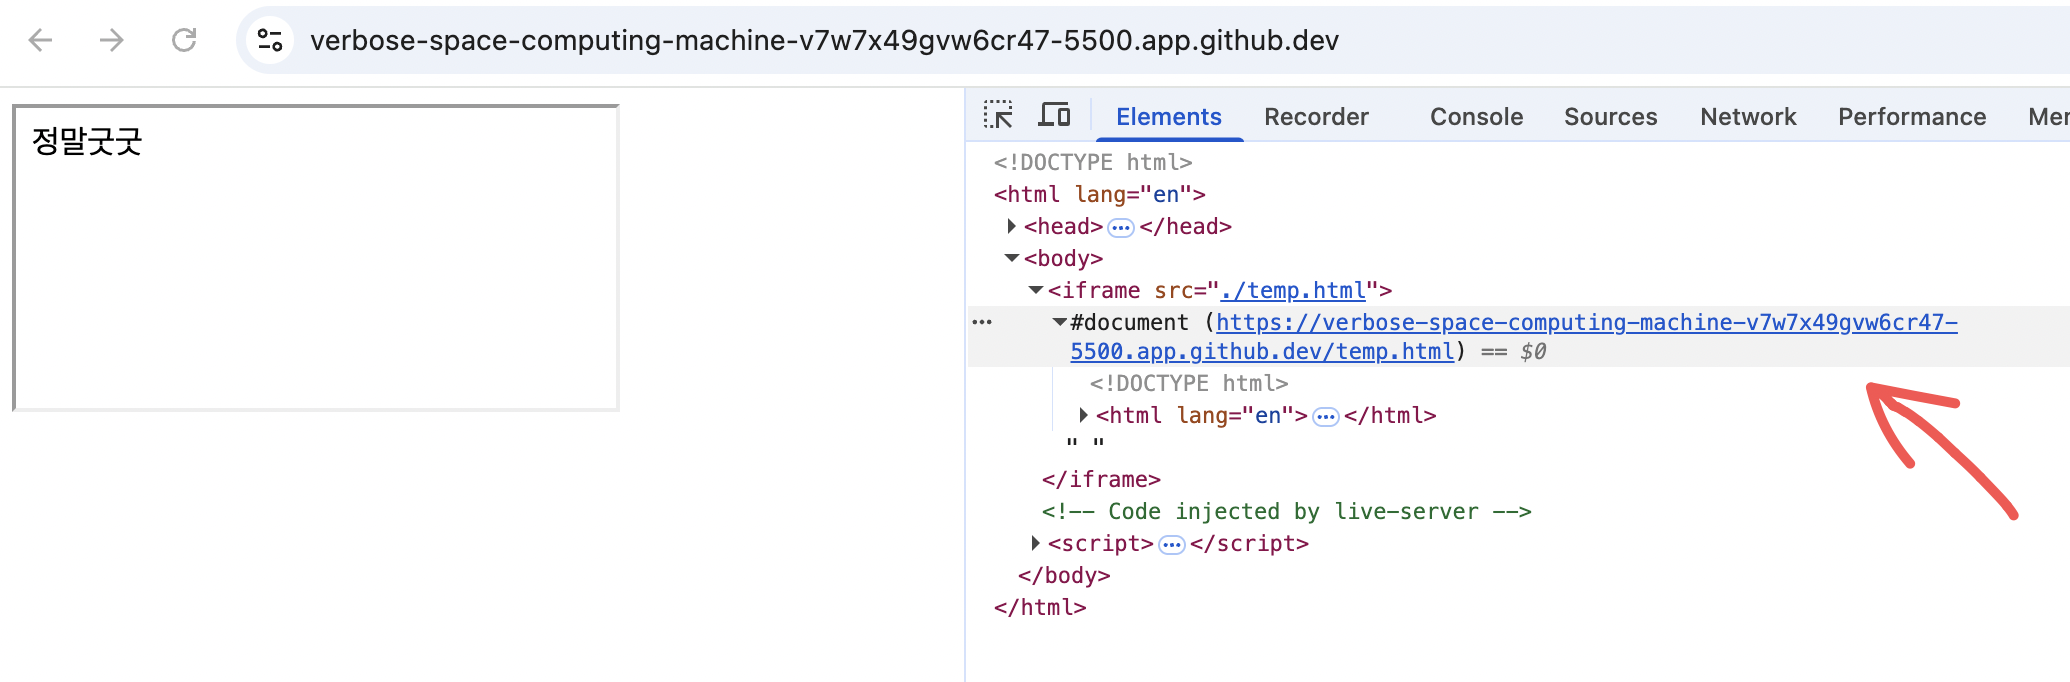Open the Sources tab
Viewport: 2070px width, 682px height.
tap(1610, 116)
